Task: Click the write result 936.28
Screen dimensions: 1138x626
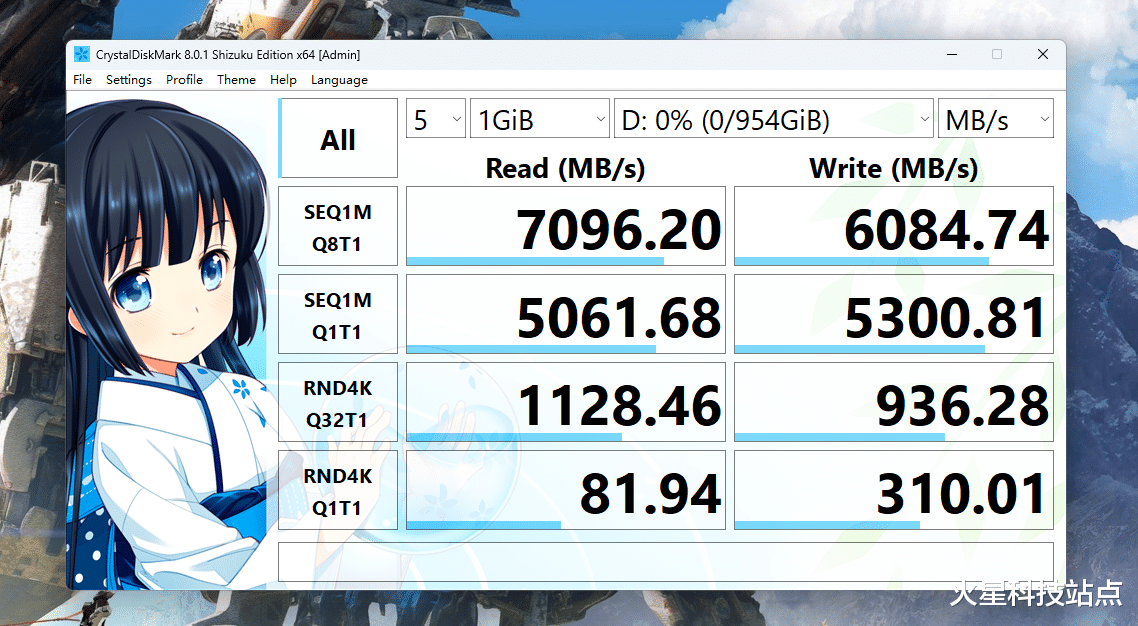Action: tap(894, 403)
